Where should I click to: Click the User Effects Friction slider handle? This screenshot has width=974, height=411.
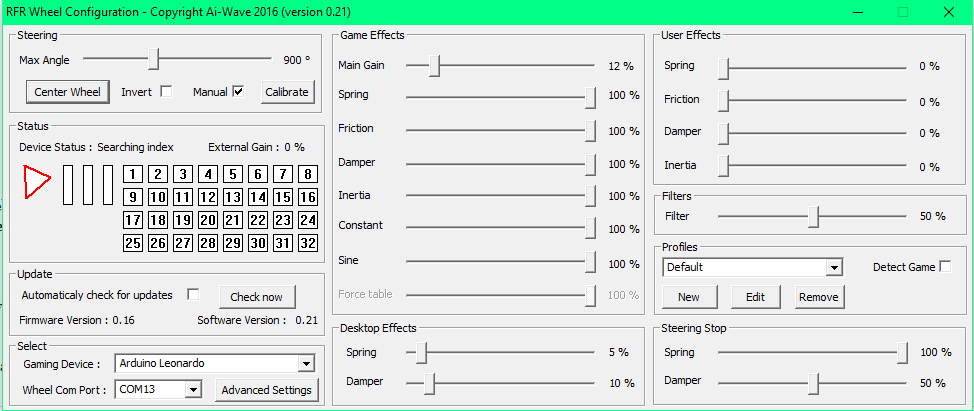coord(723,101)
